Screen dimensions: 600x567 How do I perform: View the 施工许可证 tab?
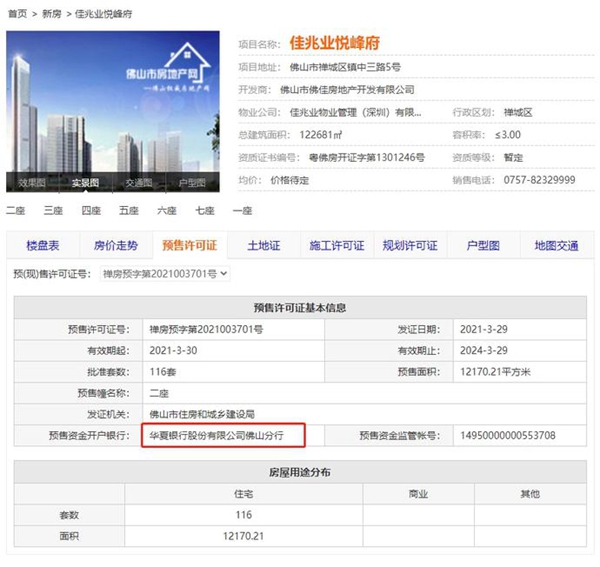tap(337, 246)
